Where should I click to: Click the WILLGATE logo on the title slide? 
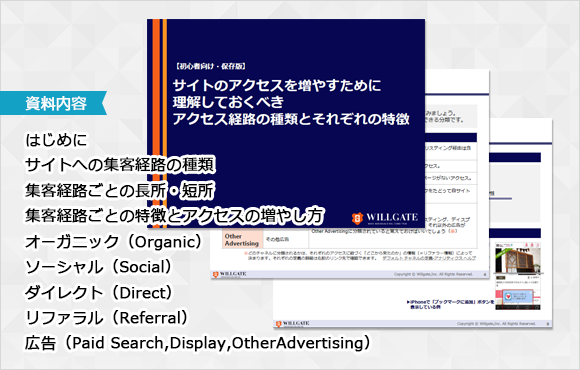coord(385,218)
